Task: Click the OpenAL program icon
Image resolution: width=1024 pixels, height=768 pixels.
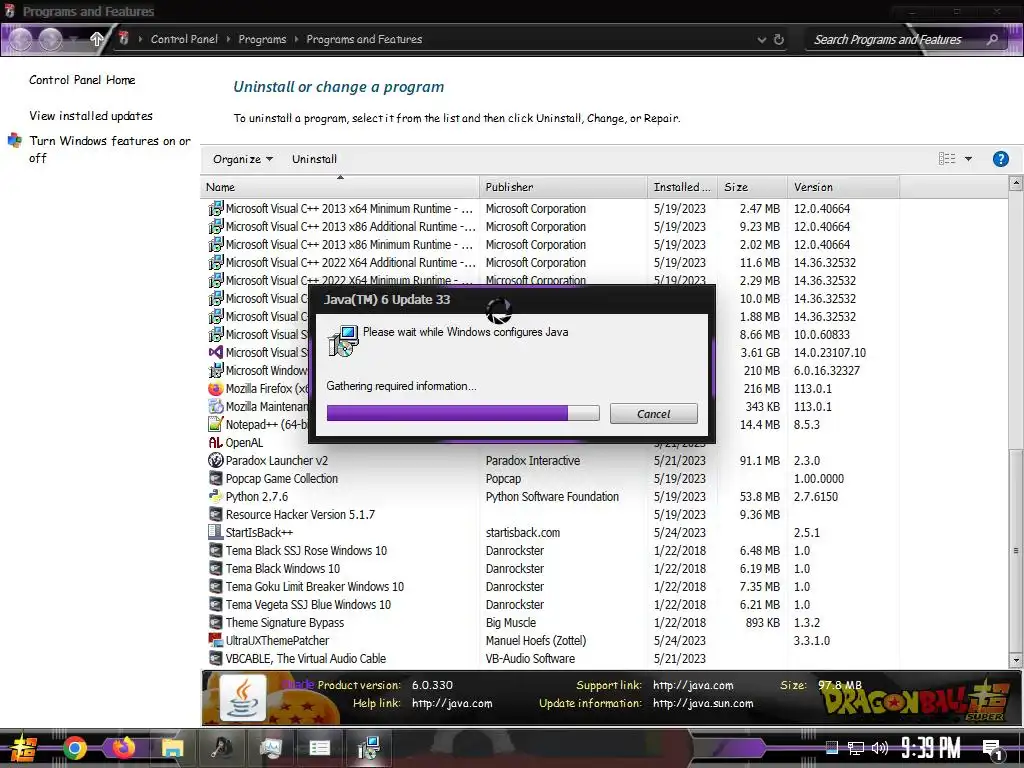Action: point(216,442)
